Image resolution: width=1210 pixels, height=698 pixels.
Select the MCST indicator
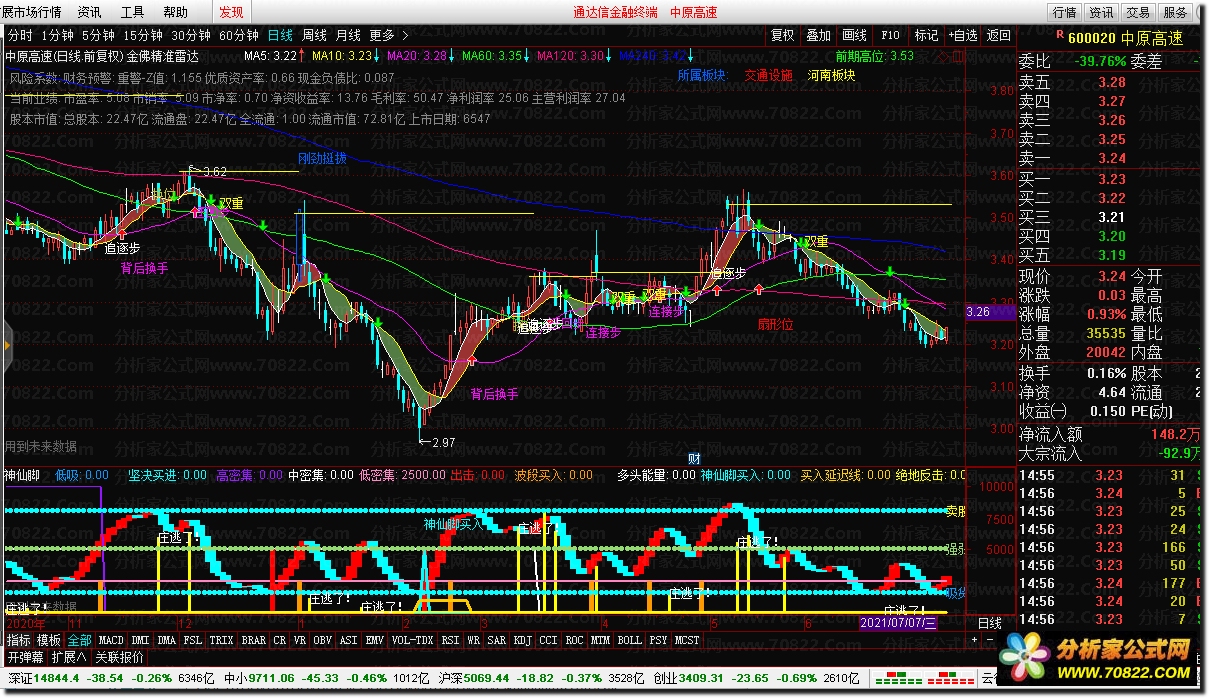coord(687,640)
